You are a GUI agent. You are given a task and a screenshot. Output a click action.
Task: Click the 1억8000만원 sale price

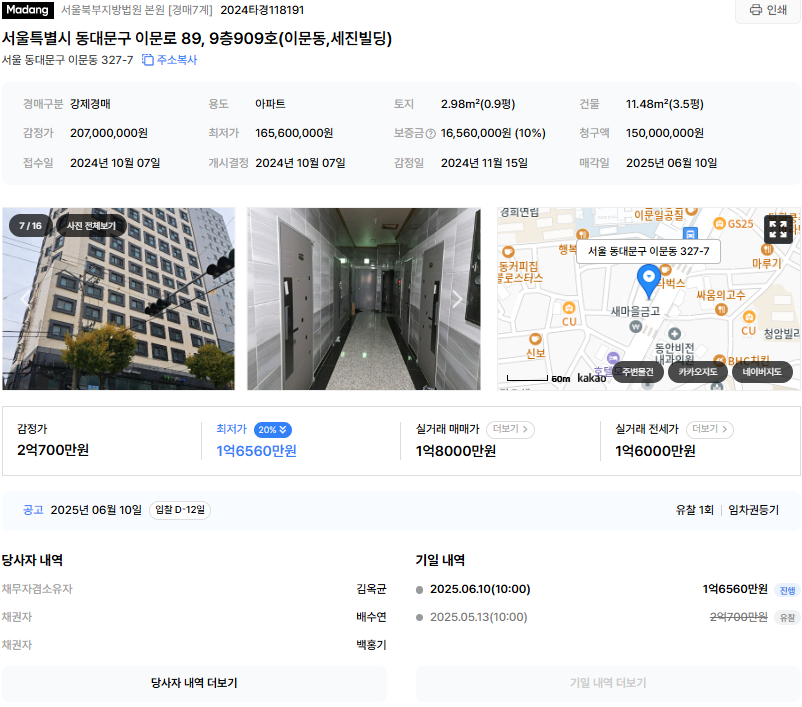tap(456, 451)
